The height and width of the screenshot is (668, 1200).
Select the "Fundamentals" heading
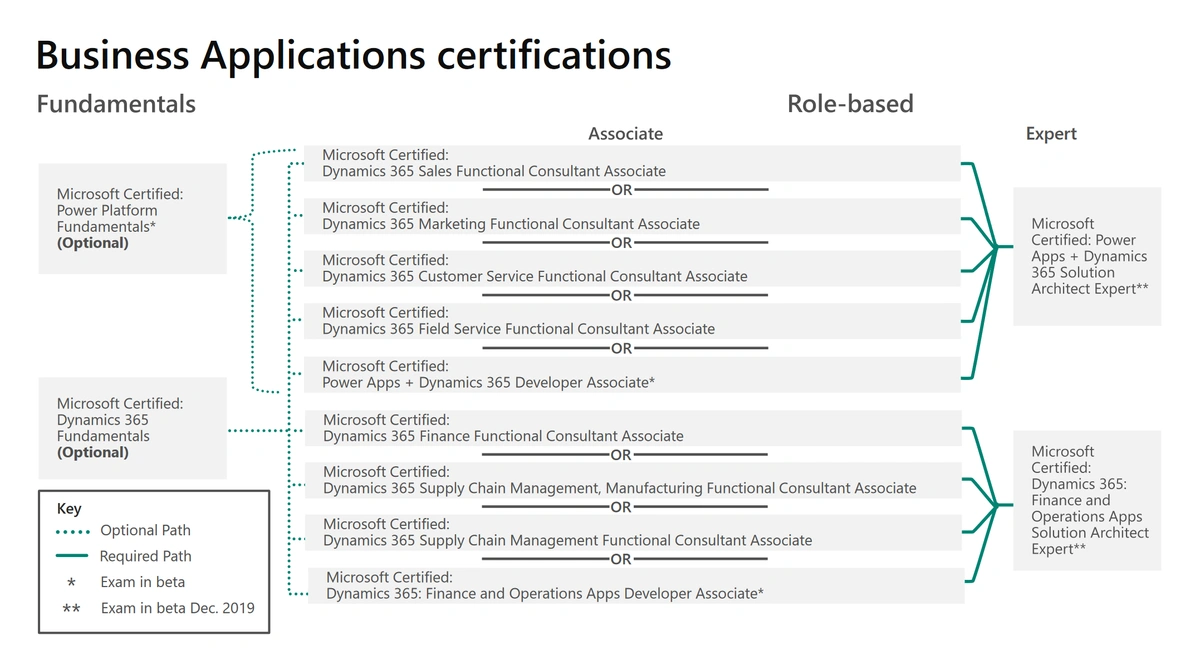(116, 104)
